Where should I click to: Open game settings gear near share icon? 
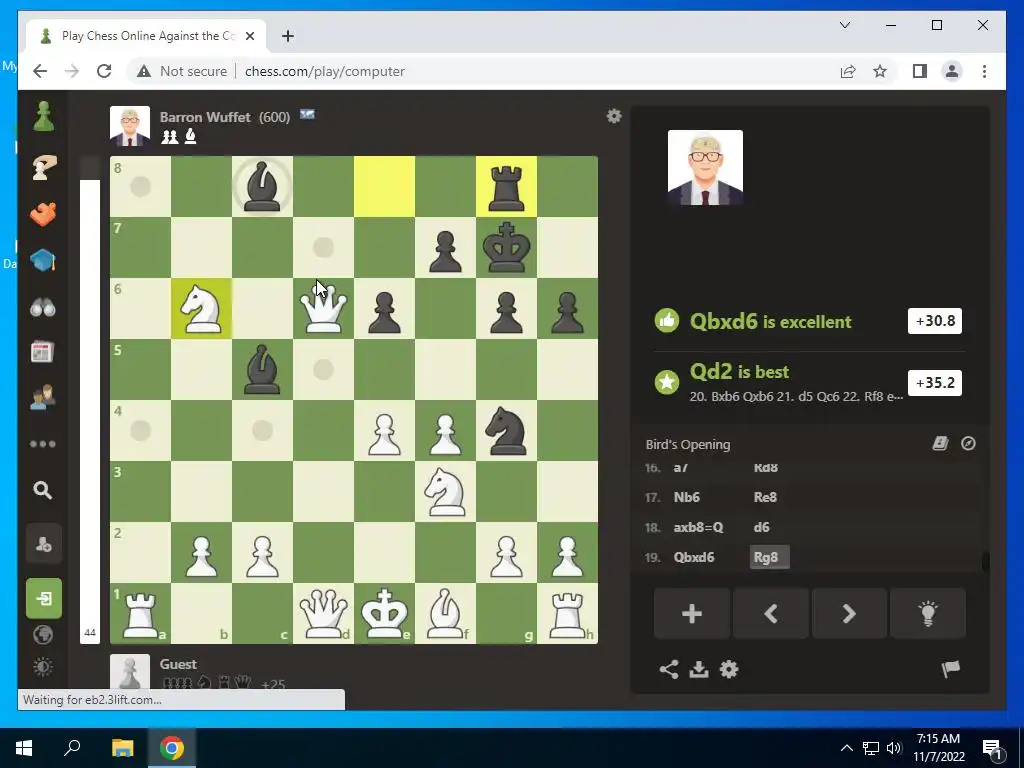(x=729, y=669)
